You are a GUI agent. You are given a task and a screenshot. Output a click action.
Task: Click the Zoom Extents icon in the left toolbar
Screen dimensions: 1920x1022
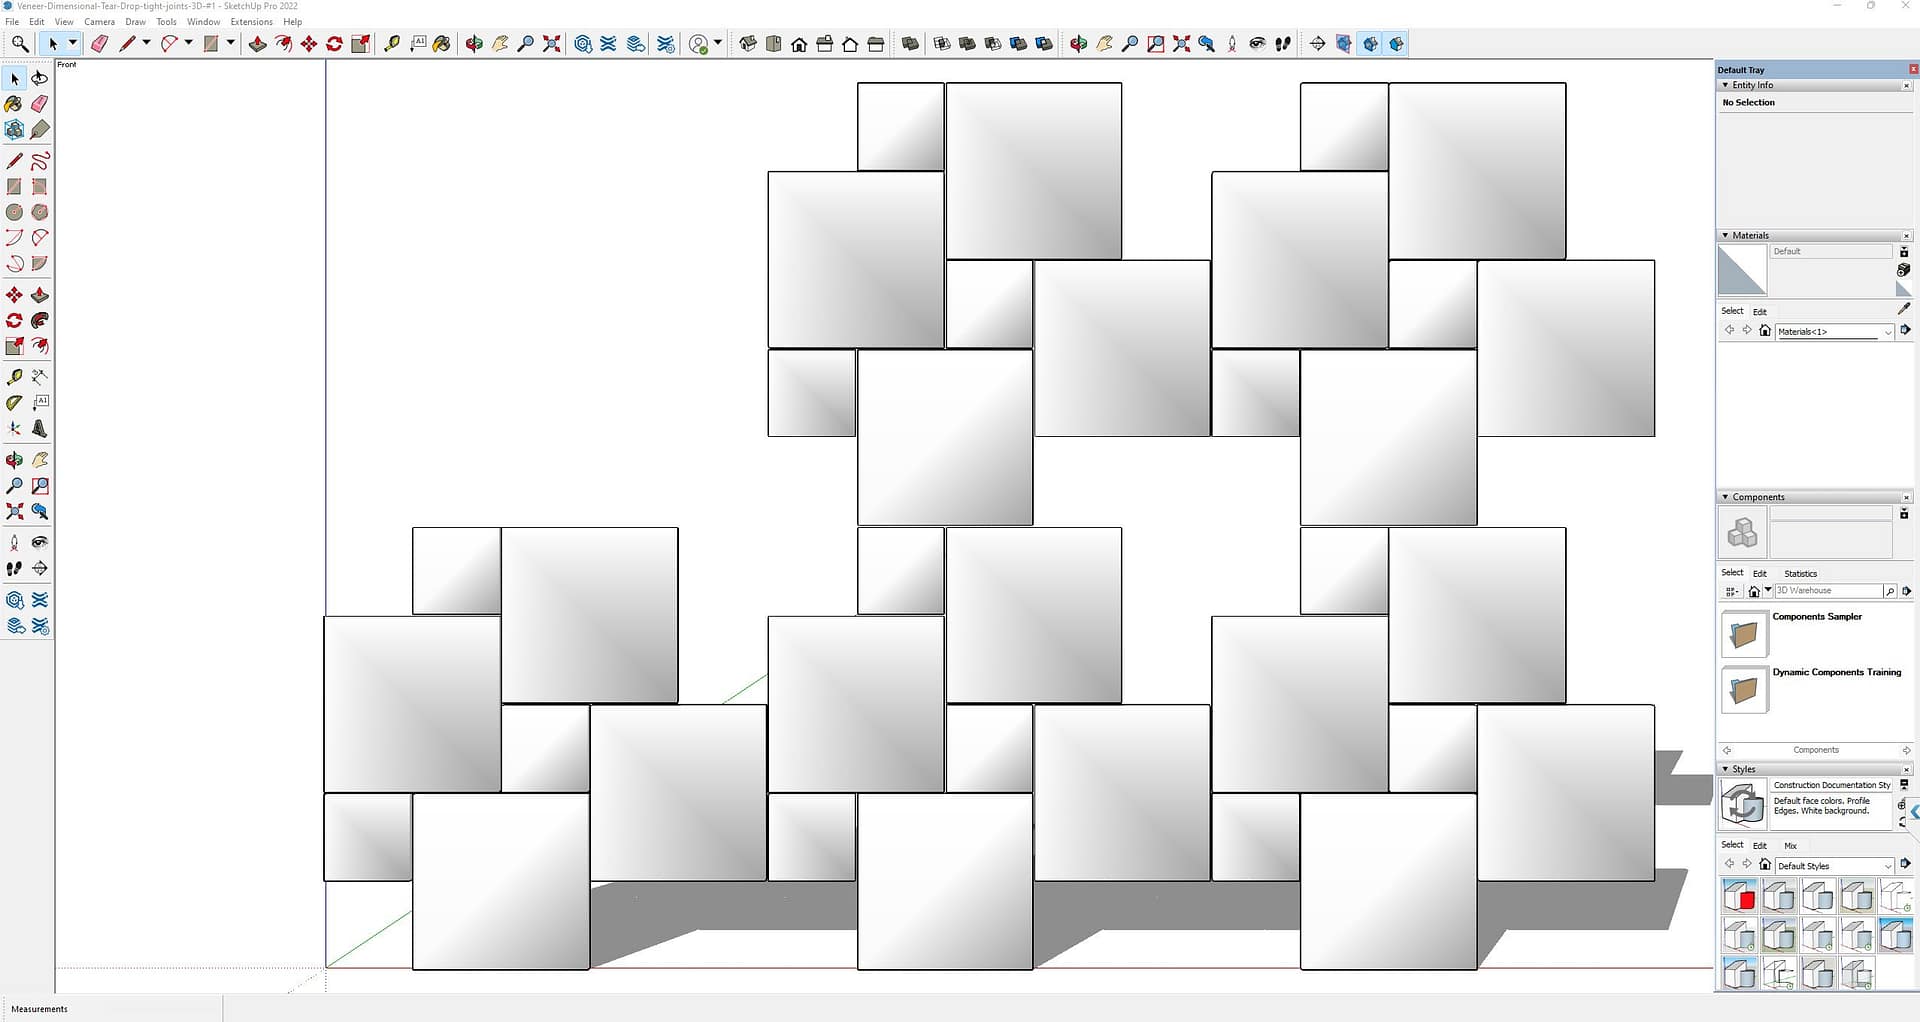14,512
